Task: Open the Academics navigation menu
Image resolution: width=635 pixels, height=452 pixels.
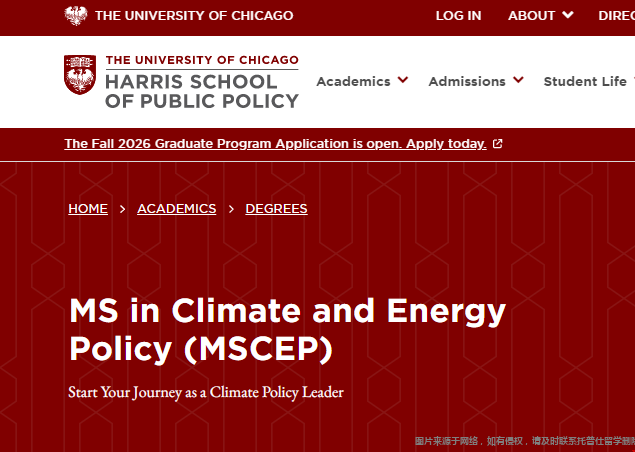Action: (x=353, y=81)
